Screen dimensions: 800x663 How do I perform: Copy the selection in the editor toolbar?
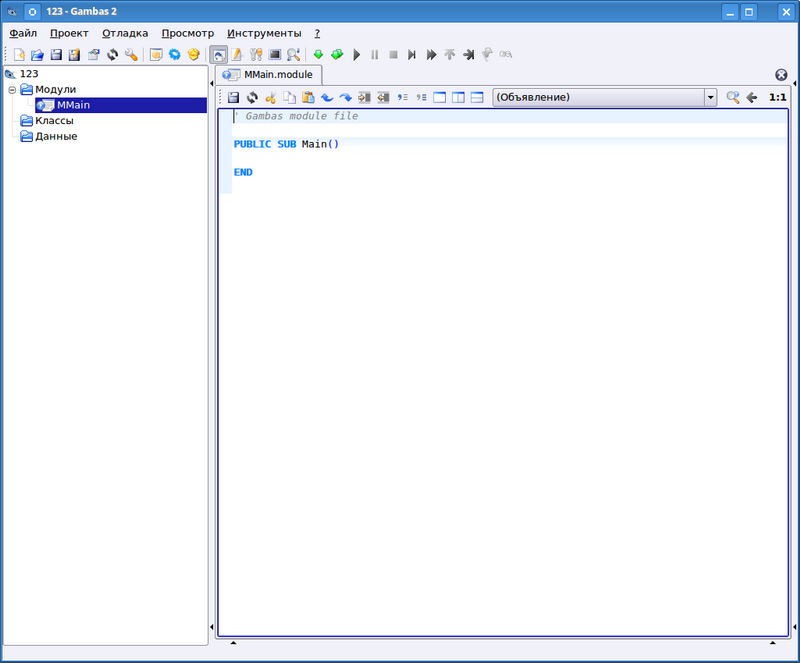click(289, 97)
